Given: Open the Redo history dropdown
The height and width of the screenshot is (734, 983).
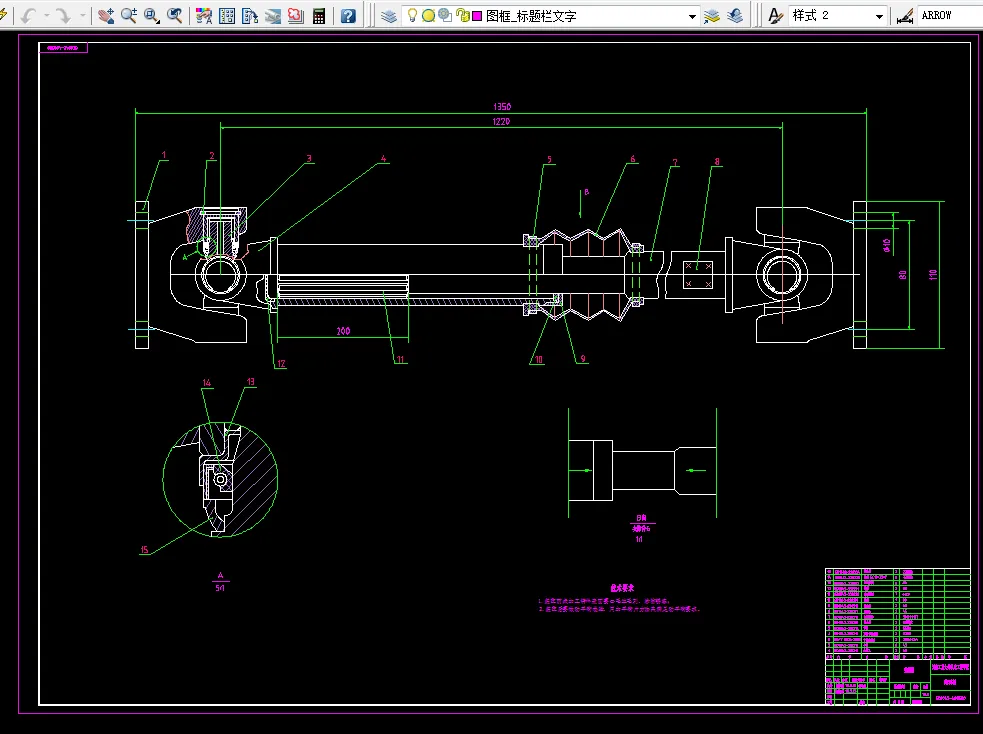Looking at the screenshot, I should 82,16.
